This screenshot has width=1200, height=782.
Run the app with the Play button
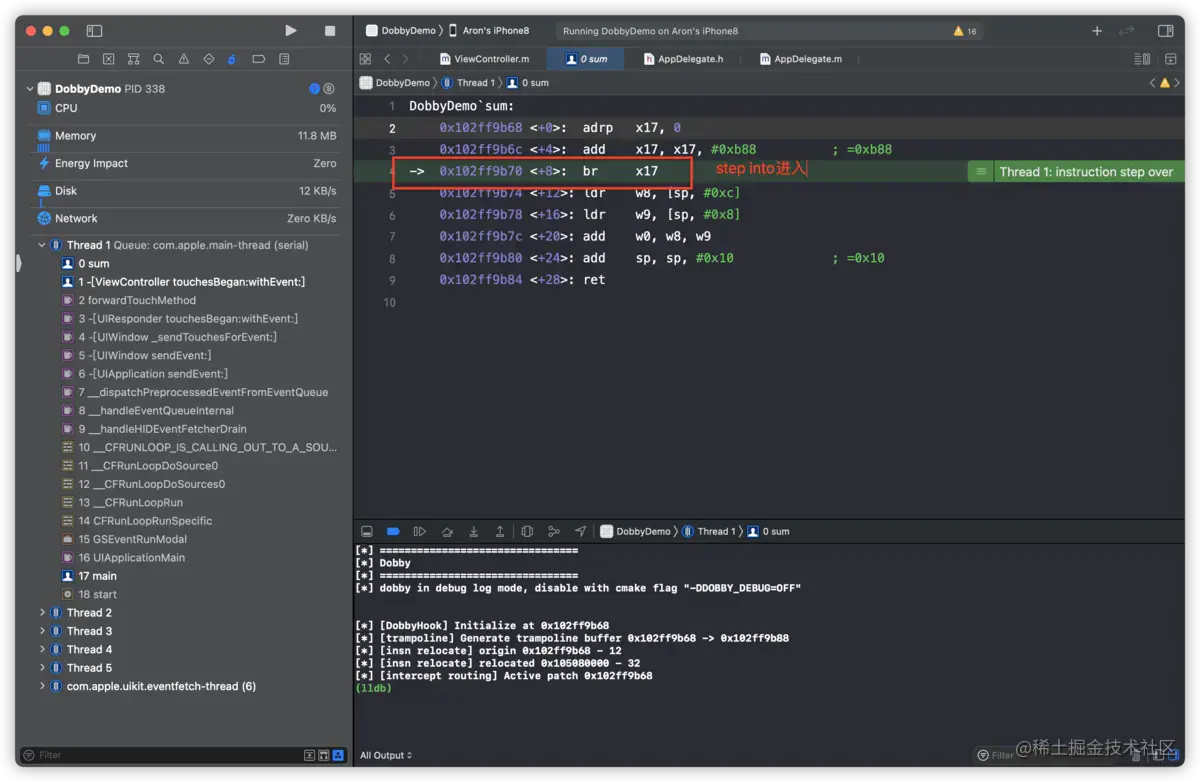tap(291, 31)
